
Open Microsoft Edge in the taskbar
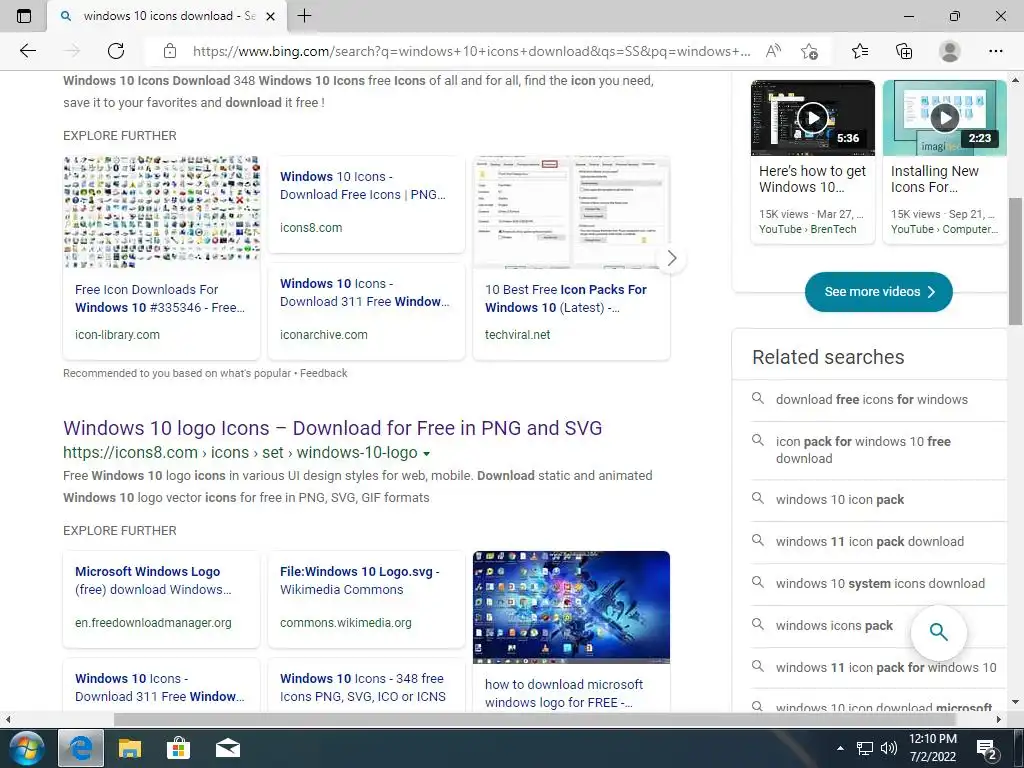coord(81,748)
